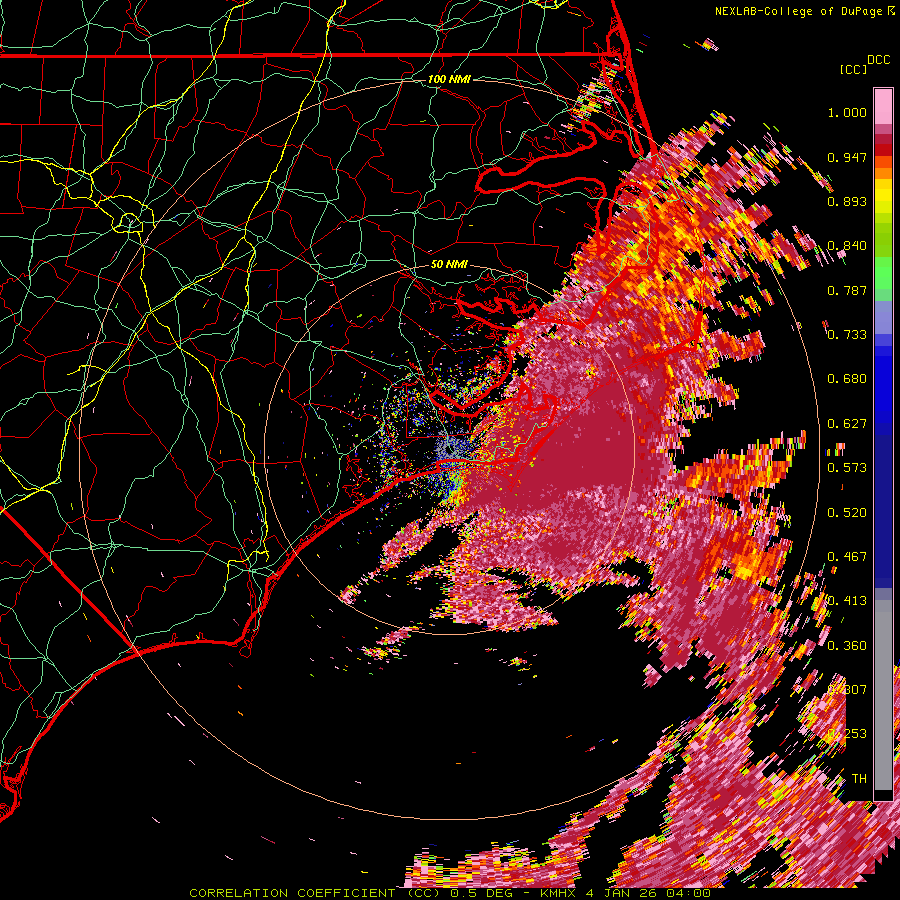Click the Correlation Coefficient caption at the bottom
The height and width of the screenshot is (900, 900).
coord(450,893)
